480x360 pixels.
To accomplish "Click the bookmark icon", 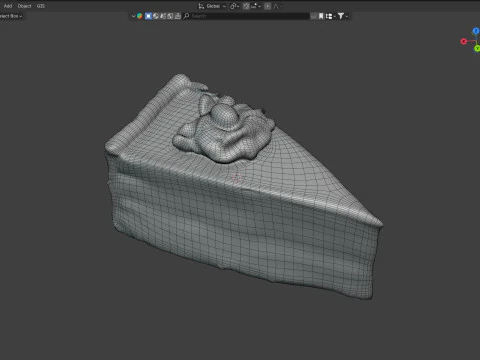I will click(x=321, y=16).
